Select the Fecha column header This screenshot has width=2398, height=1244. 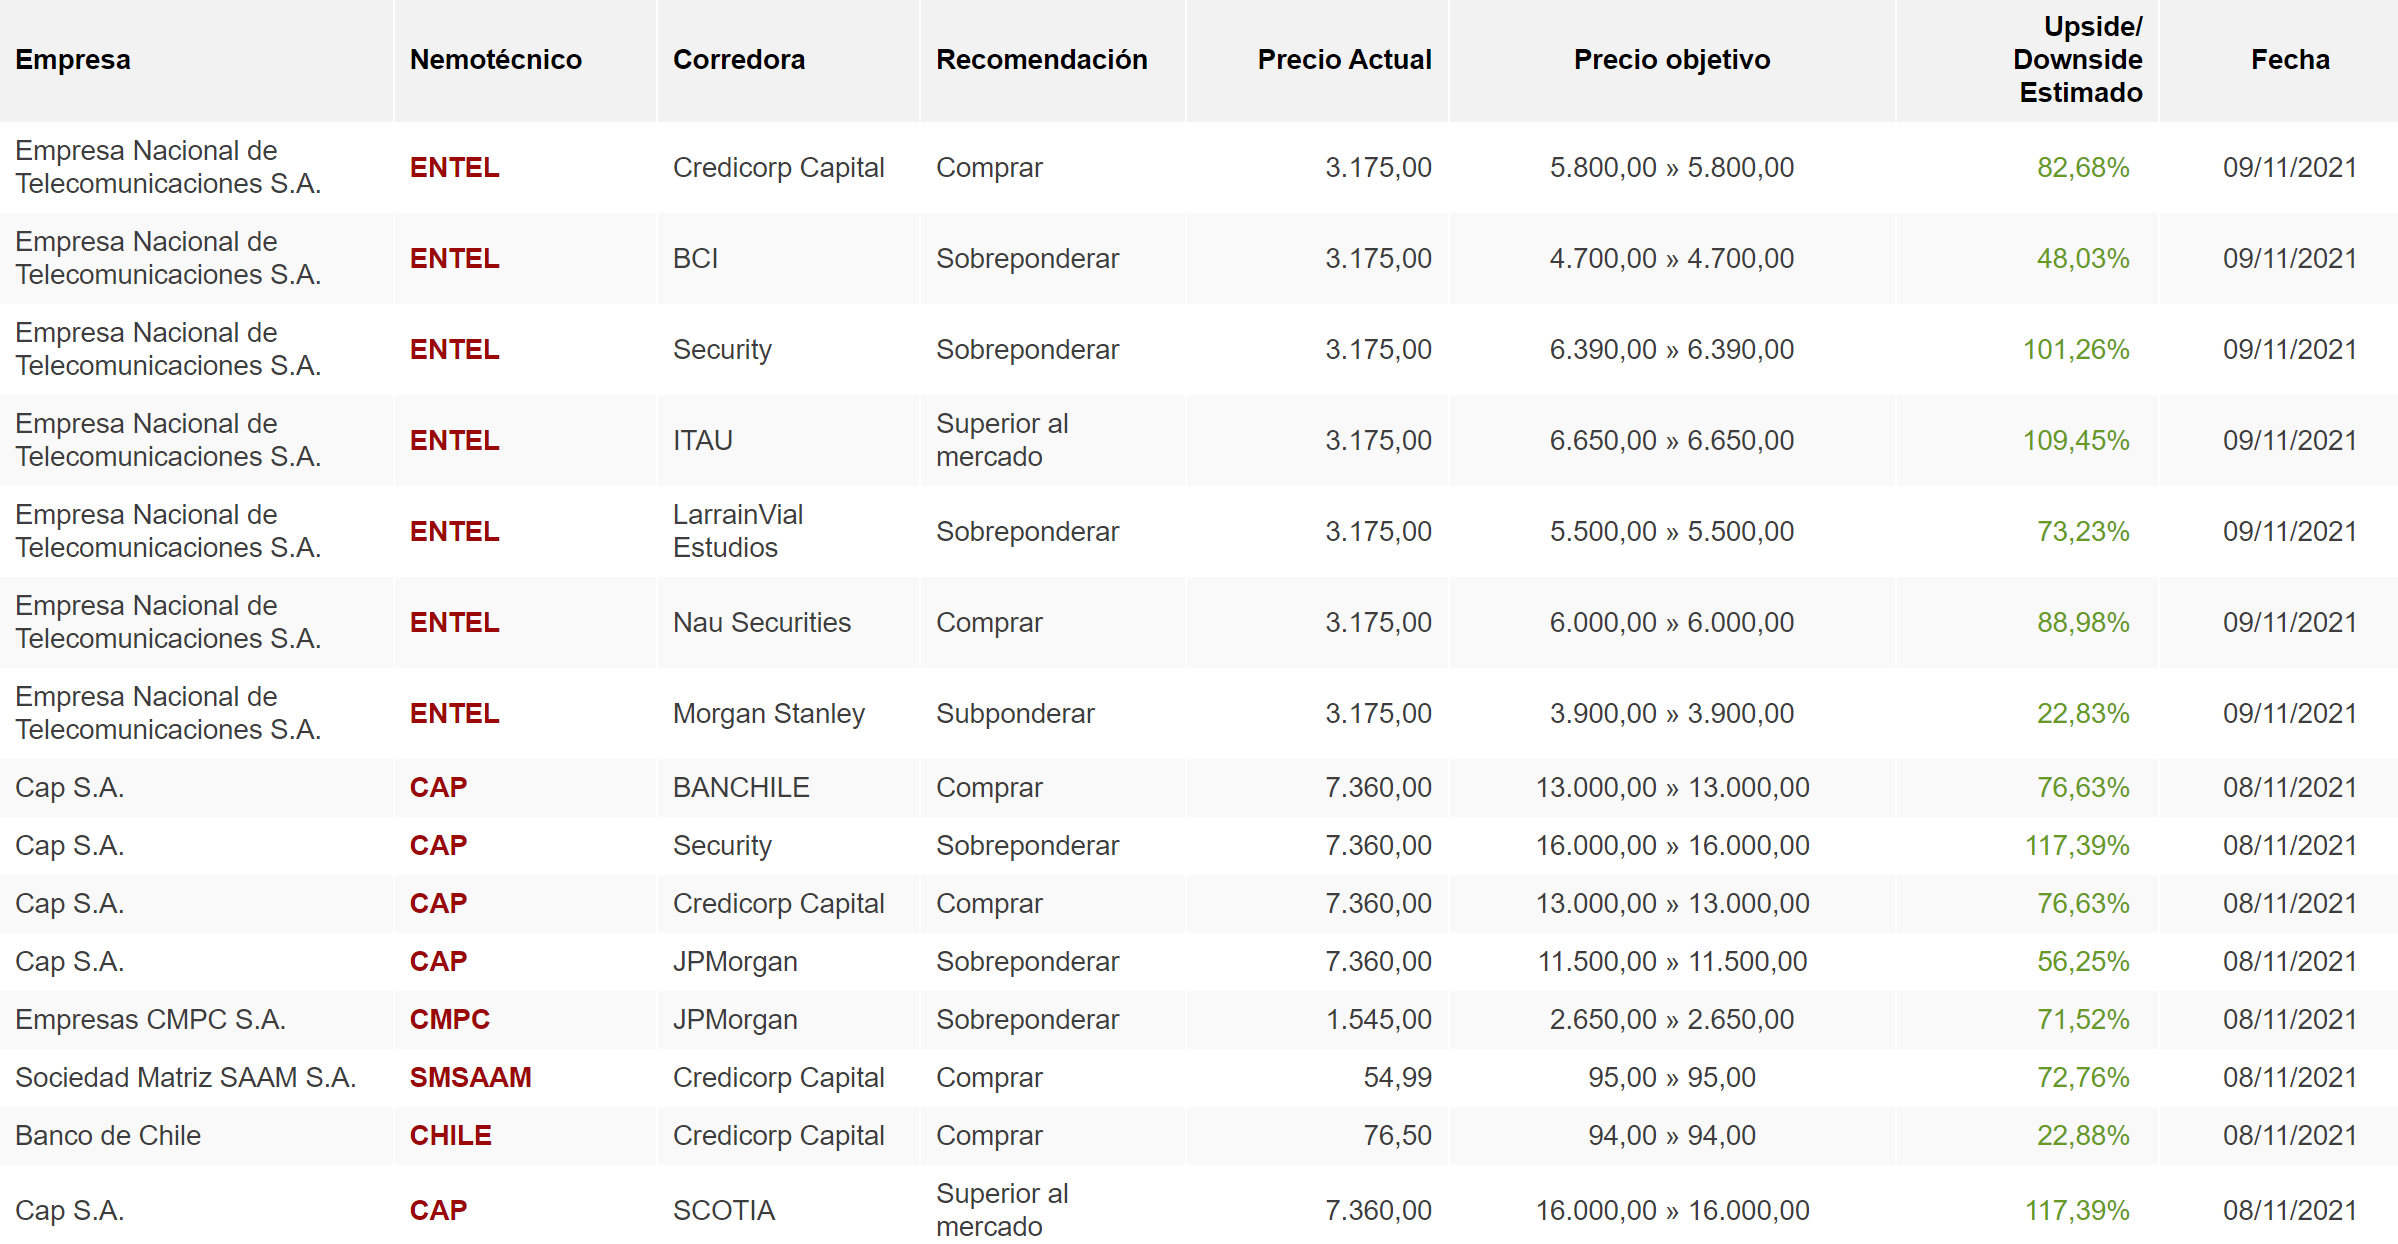tap(2289, 60)
